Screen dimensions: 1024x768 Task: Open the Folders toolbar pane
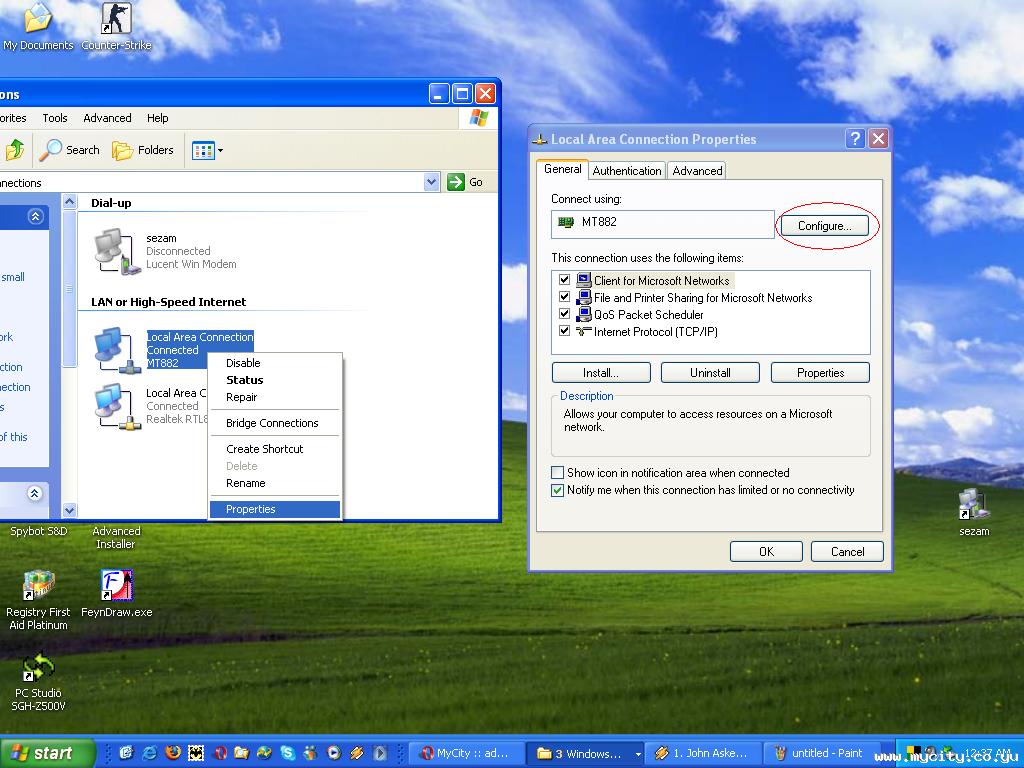143,150
